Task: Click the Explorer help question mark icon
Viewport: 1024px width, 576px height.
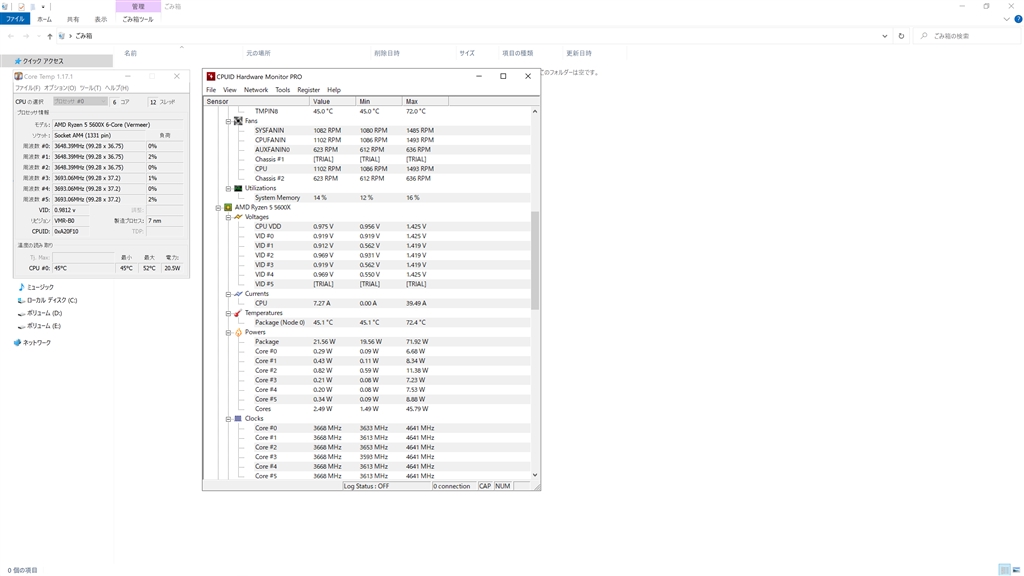Action: [x=1017, y=19]
